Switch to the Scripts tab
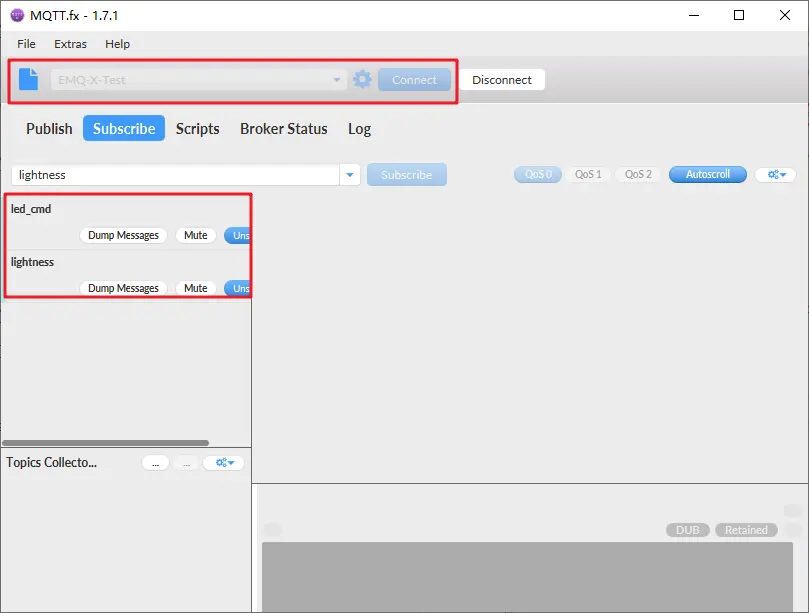Viewport: 809px width, 613px height. click(x=197, y=128)
